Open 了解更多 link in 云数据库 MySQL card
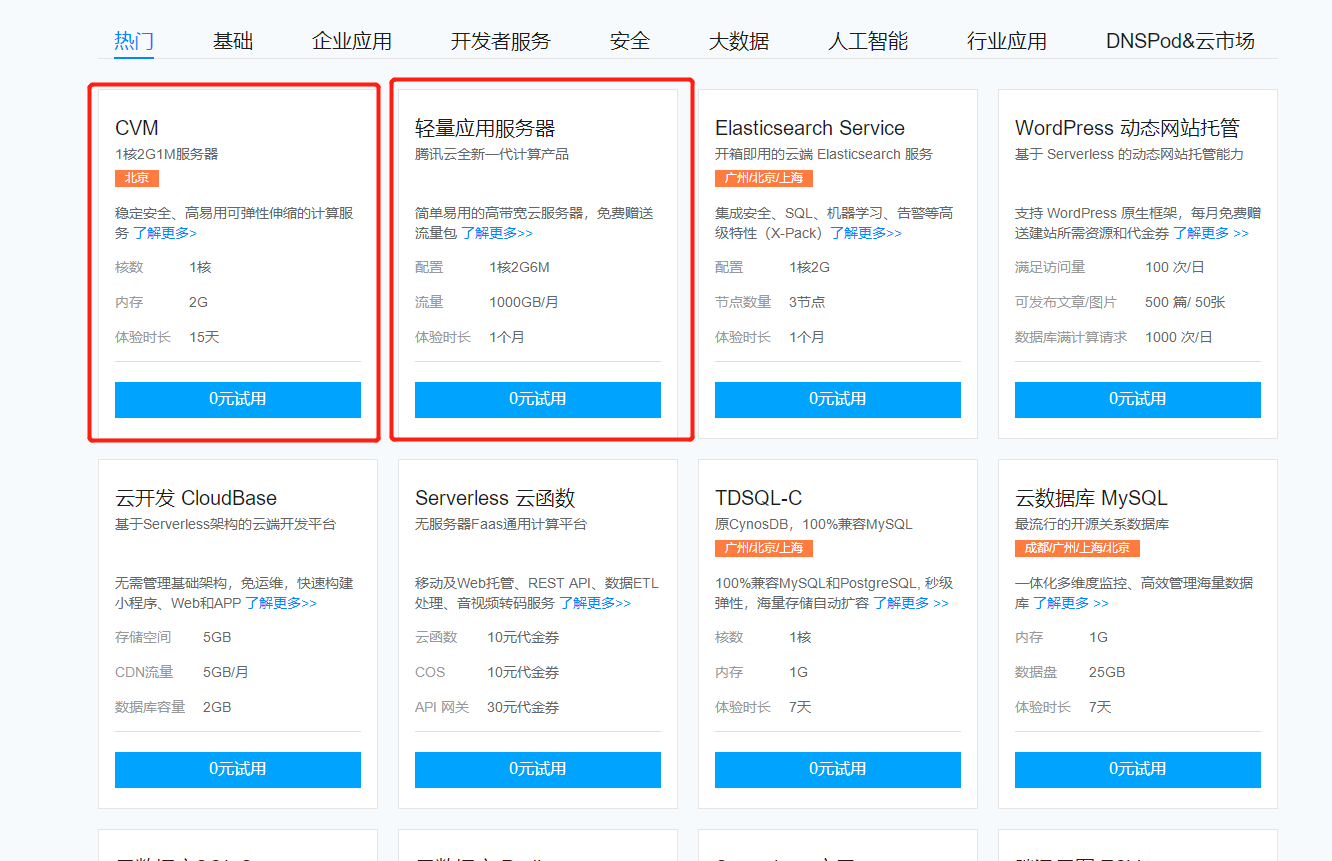Screen dimensions: 1332x861 point(1071,603)
